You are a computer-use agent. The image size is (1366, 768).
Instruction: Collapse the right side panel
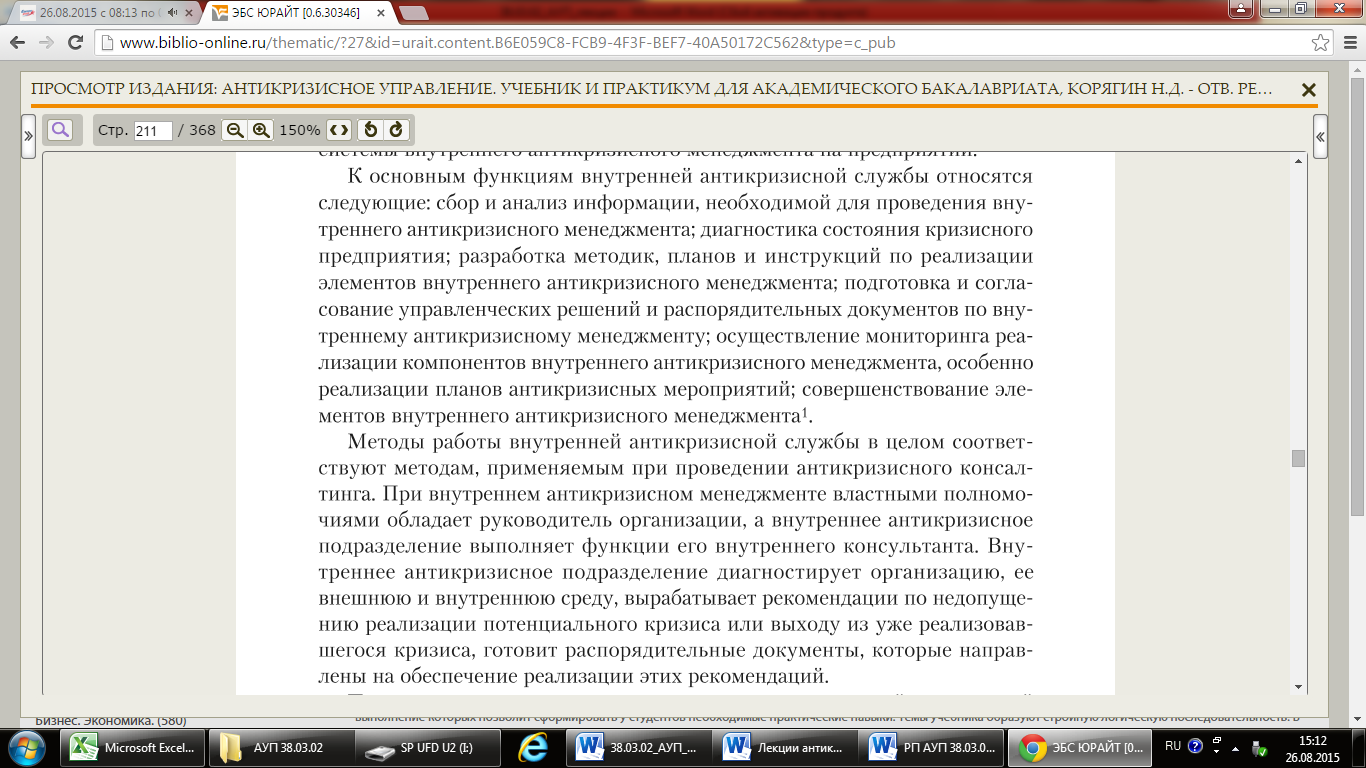point(1321,137)
